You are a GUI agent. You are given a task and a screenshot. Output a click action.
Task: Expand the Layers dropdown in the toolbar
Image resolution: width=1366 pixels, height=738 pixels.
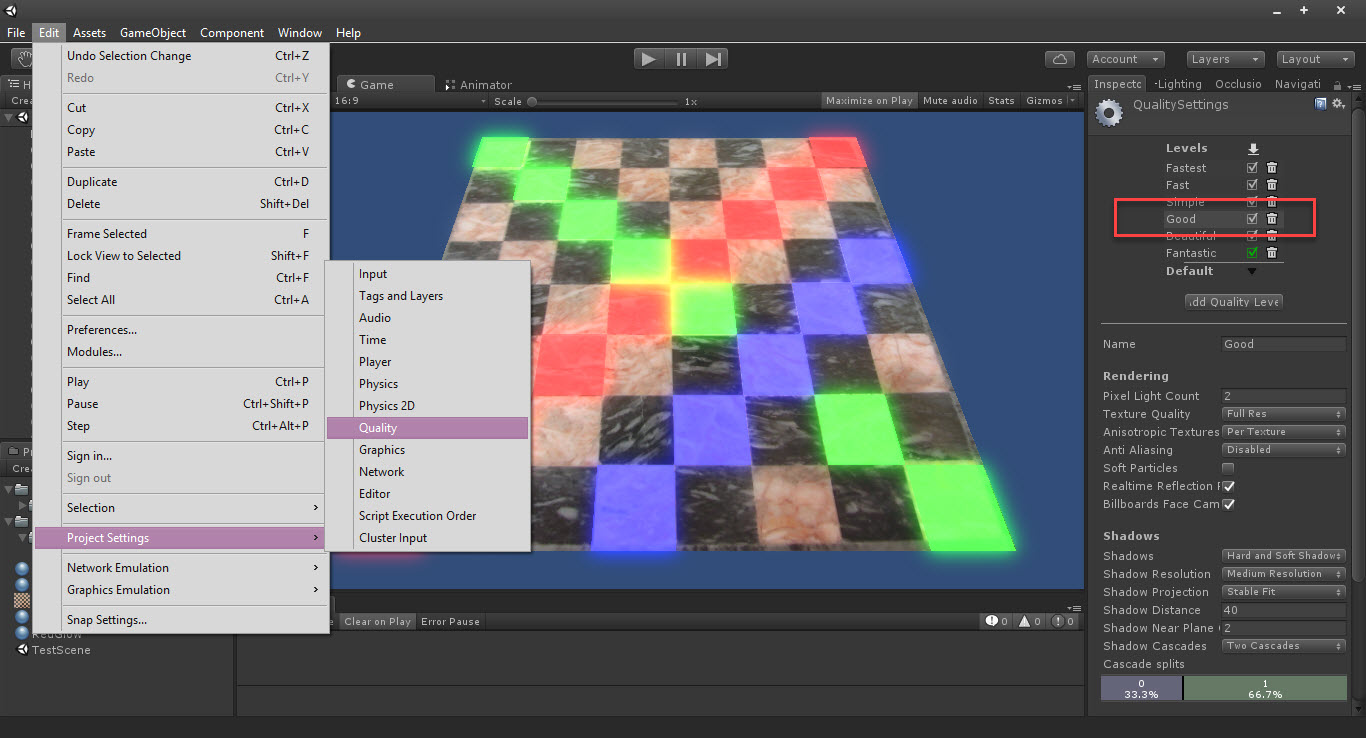(x=1223, y=59)
